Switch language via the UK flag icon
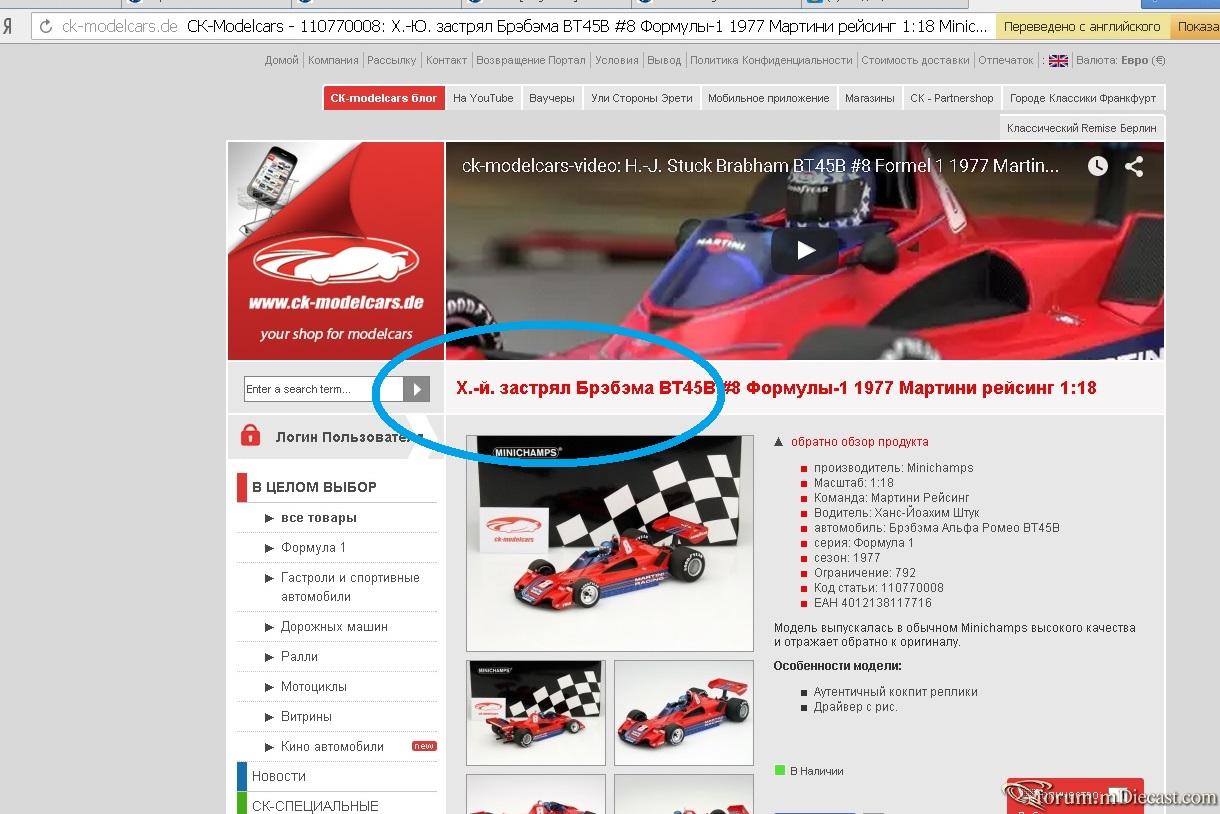This screenshot has height=814, width=1220. [x=1058, y=61]
